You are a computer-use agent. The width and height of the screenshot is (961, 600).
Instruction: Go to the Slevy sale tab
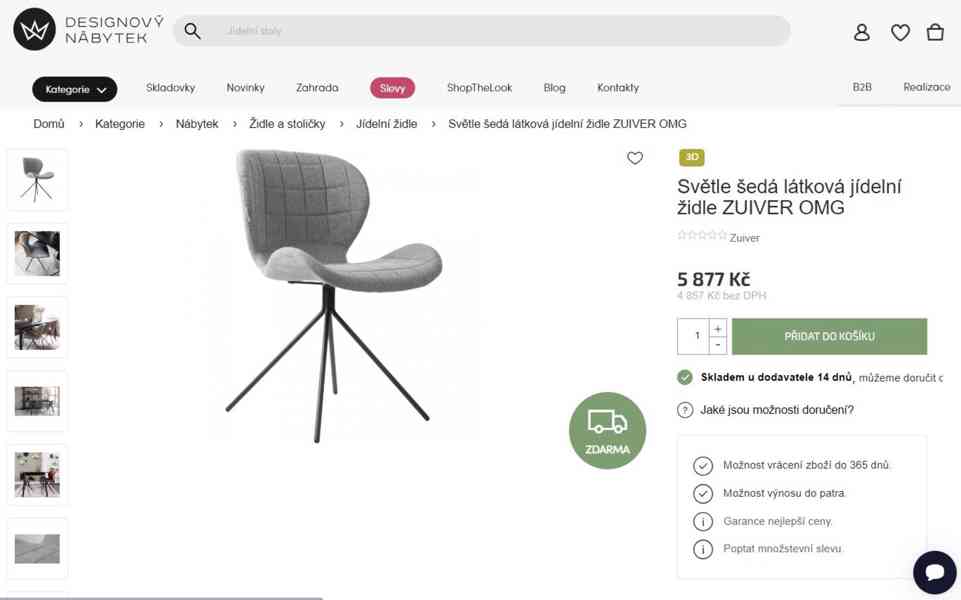pos(392,88)
